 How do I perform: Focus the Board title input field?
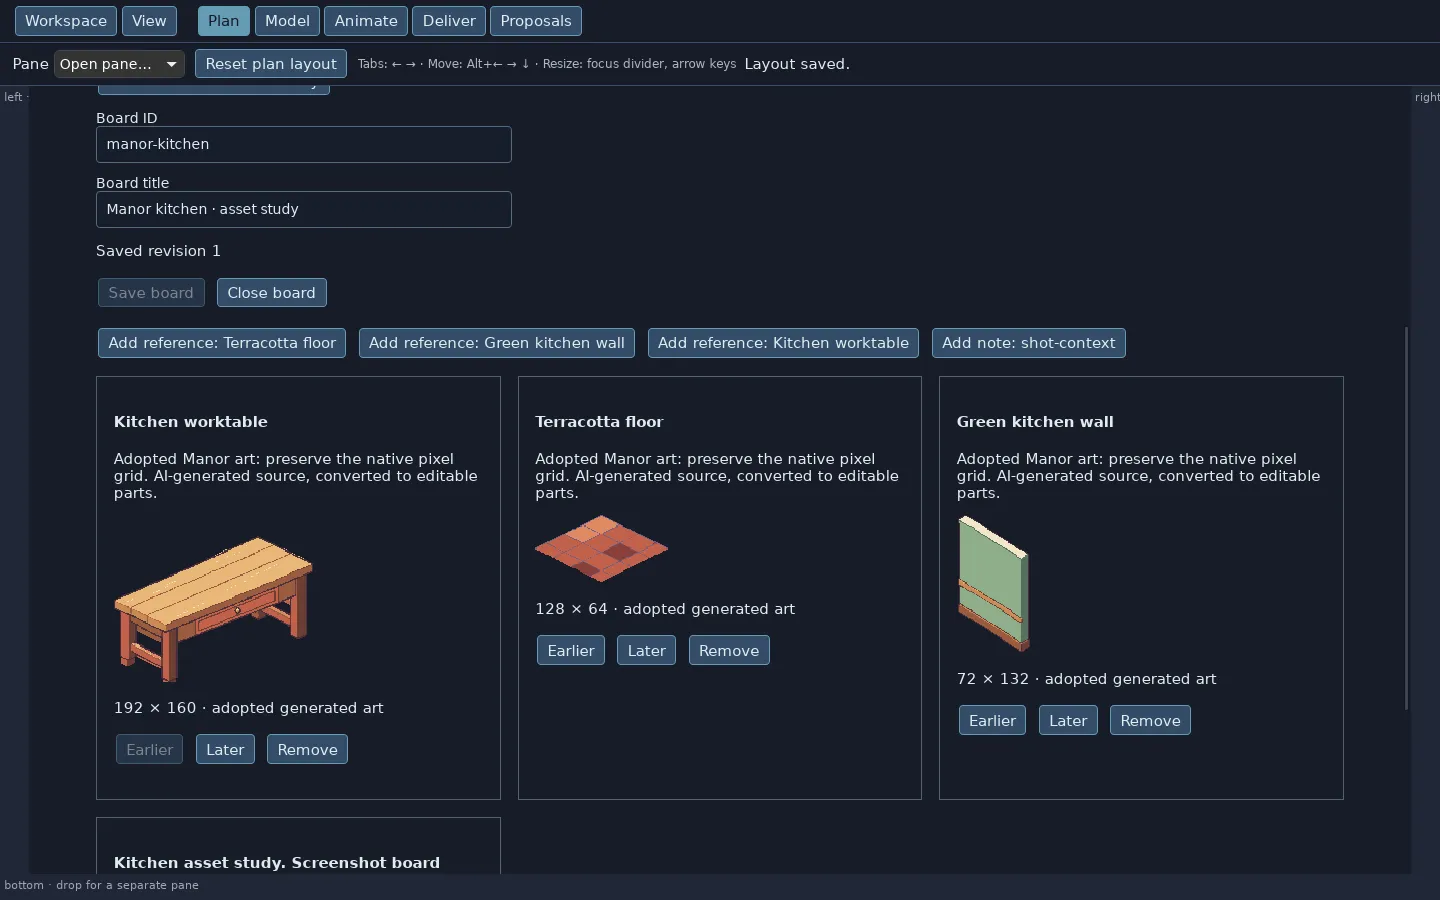click(304, 209)
